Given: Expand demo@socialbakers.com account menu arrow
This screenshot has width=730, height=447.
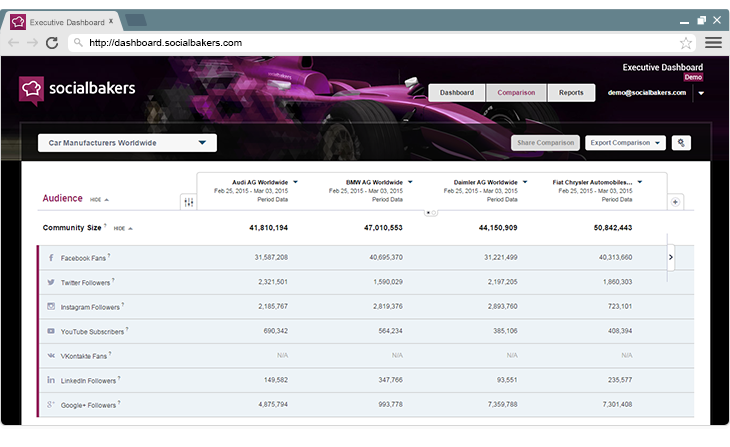Looking at the screenshot, I should 701,93.
